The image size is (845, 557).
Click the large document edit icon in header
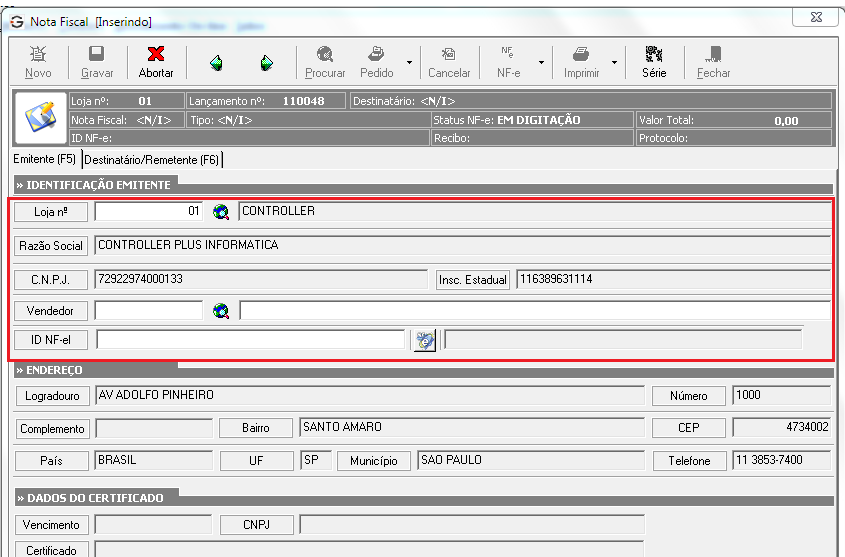click(40, 117)
